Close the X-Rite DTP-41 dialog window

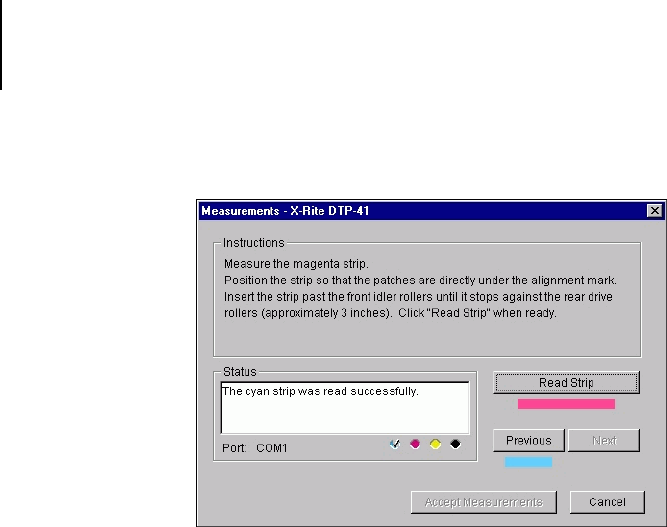(654, 211)
